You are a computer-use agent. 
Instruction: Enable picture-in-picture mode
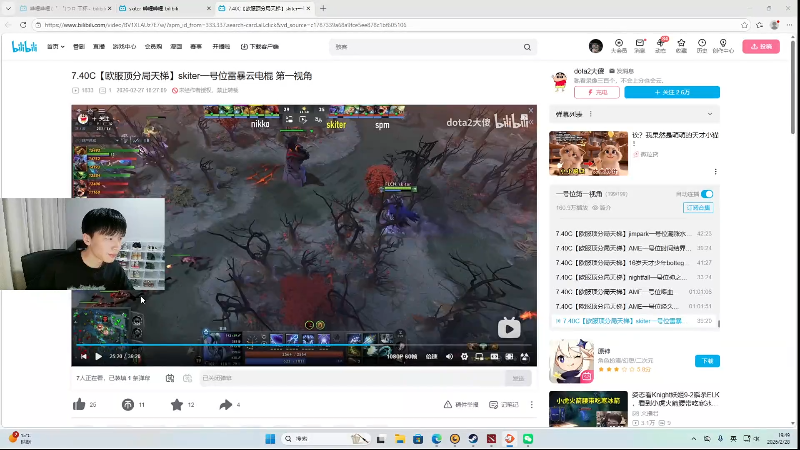click(x=479, y=357)
